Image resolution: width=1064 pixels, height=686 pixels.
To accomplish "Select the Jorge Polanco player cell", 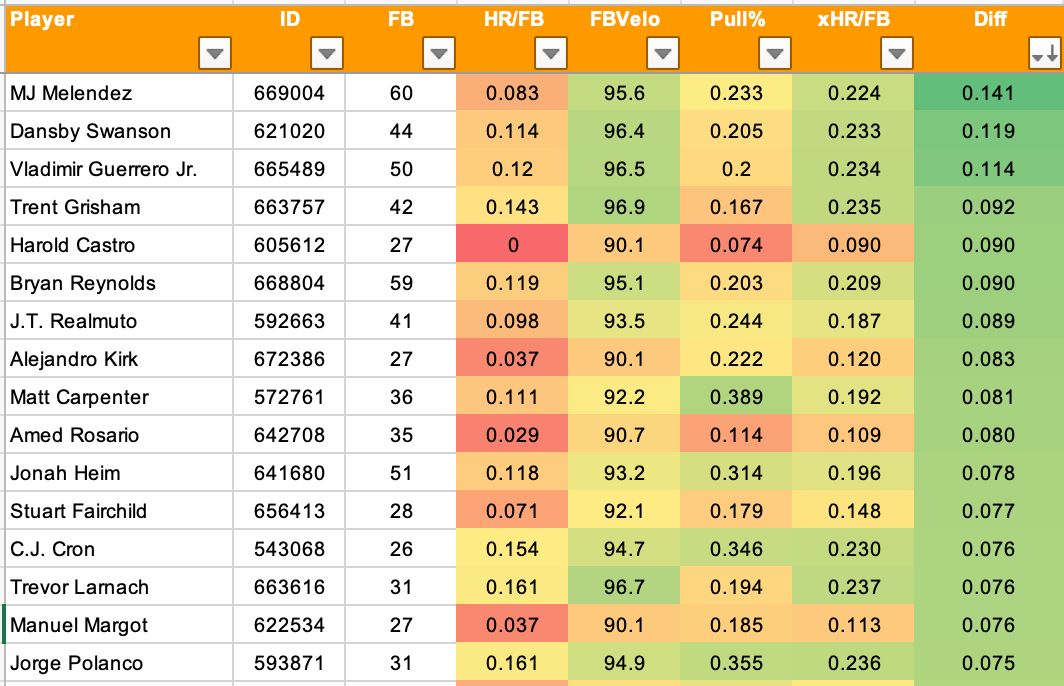I will point(119,662).
